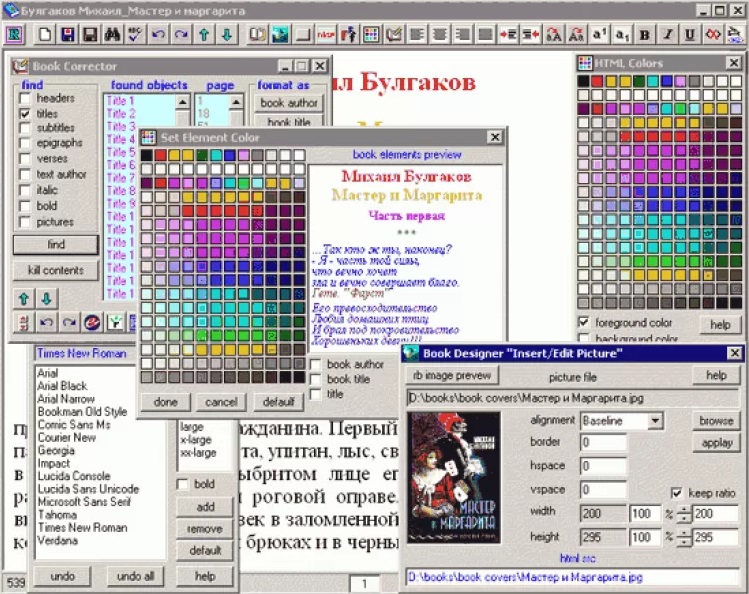Click the browse button for picture file
The image size is (749, 594).
[x=716, y=421]
